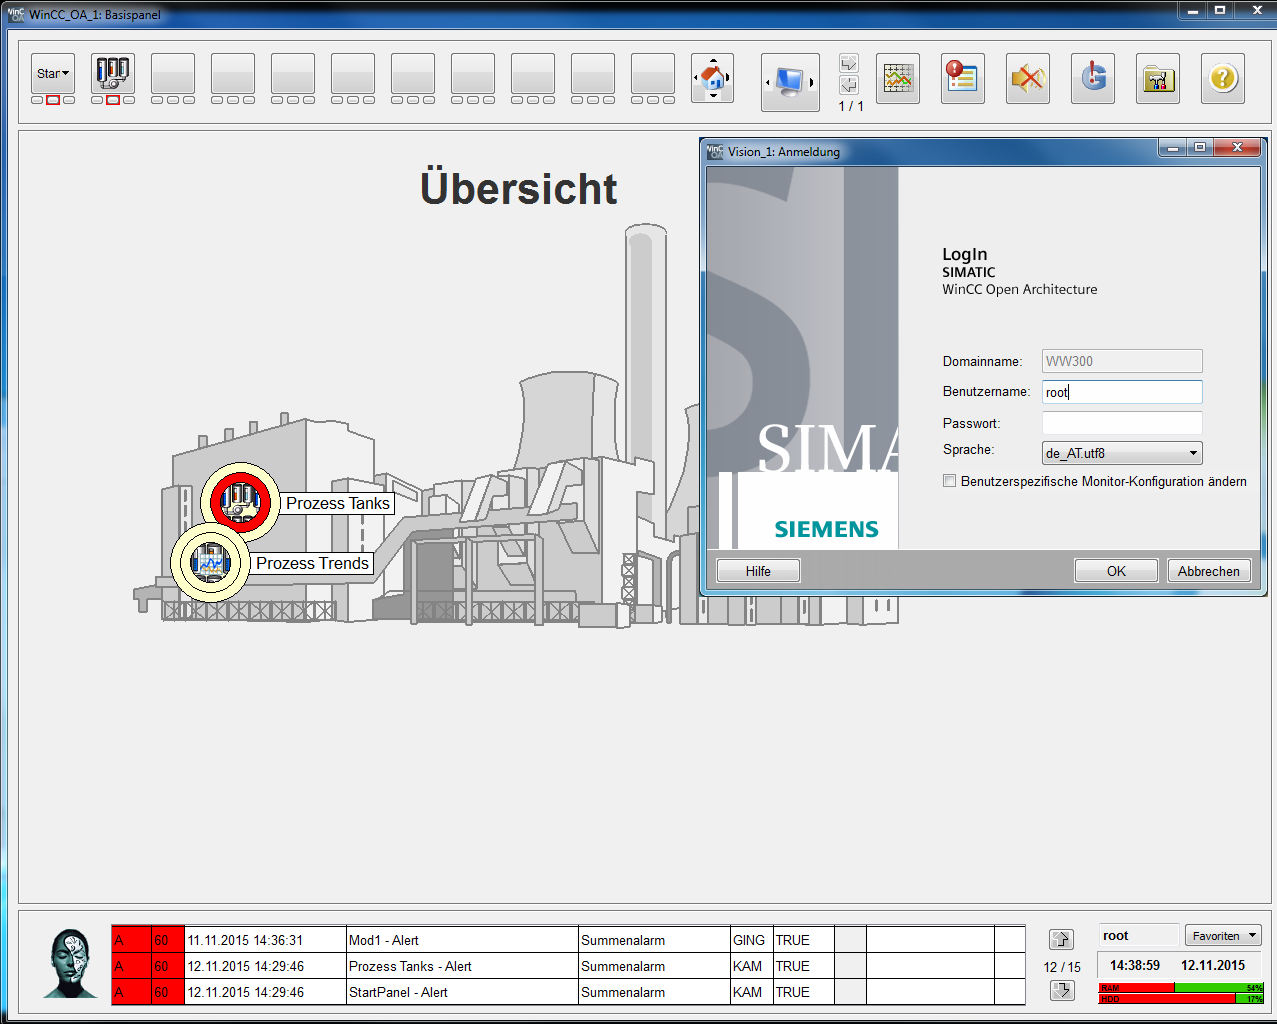Click the blue G login icon
The image size is (1277, 1024).
click(1093, 78)
